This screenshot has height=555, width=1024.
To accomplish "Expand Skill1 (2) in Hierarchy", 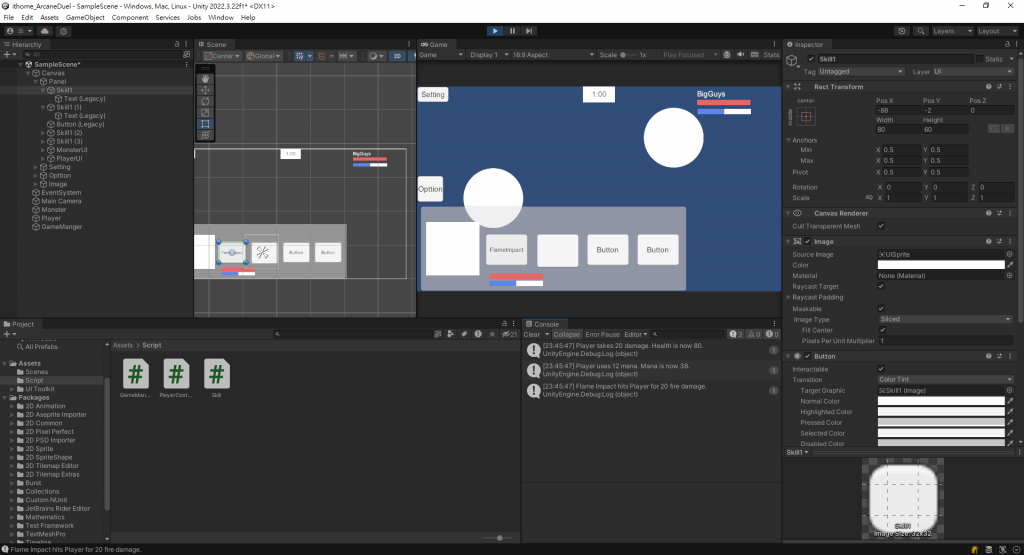I will click(43, 133).
